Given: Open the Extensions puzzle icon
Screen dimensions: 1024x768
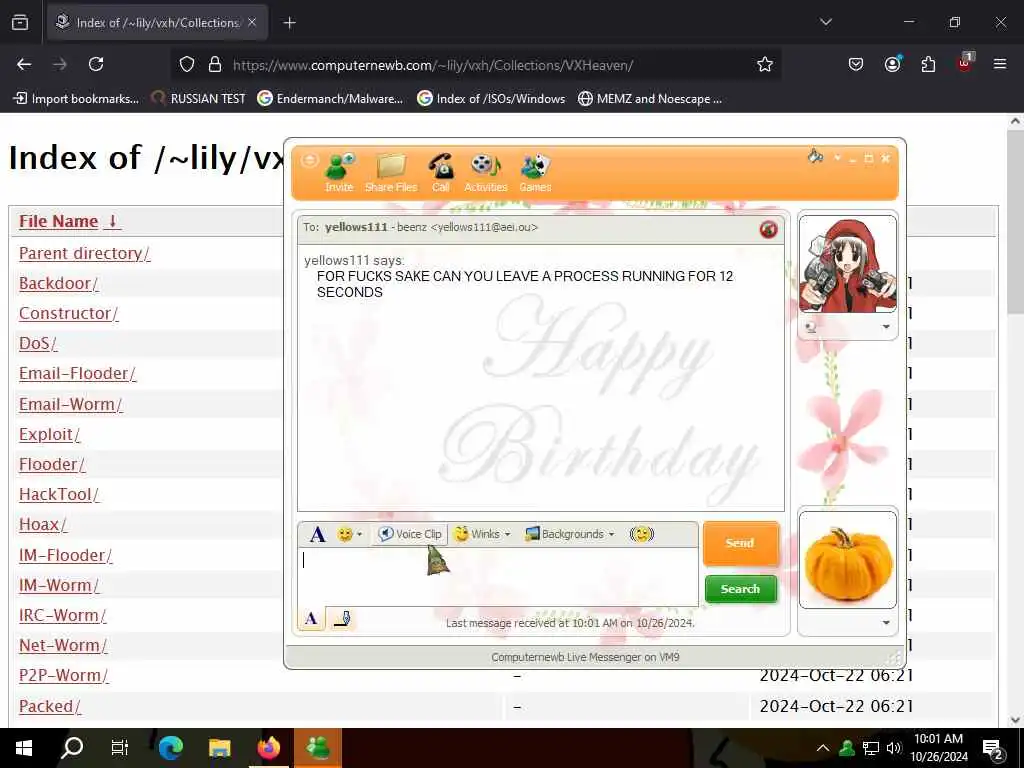Looking at the screenshot, I should pos(928,64).
